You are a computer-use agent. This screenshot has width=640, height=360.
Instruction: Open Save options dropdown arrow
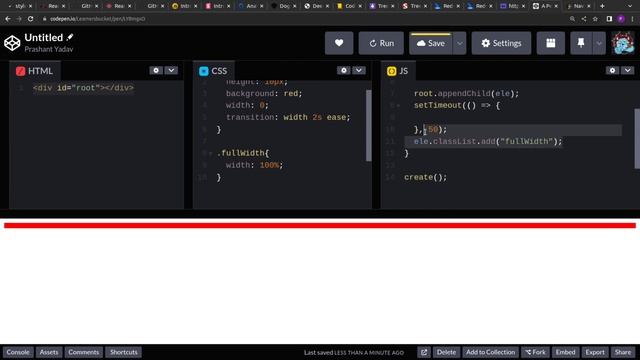pos(460,43)
